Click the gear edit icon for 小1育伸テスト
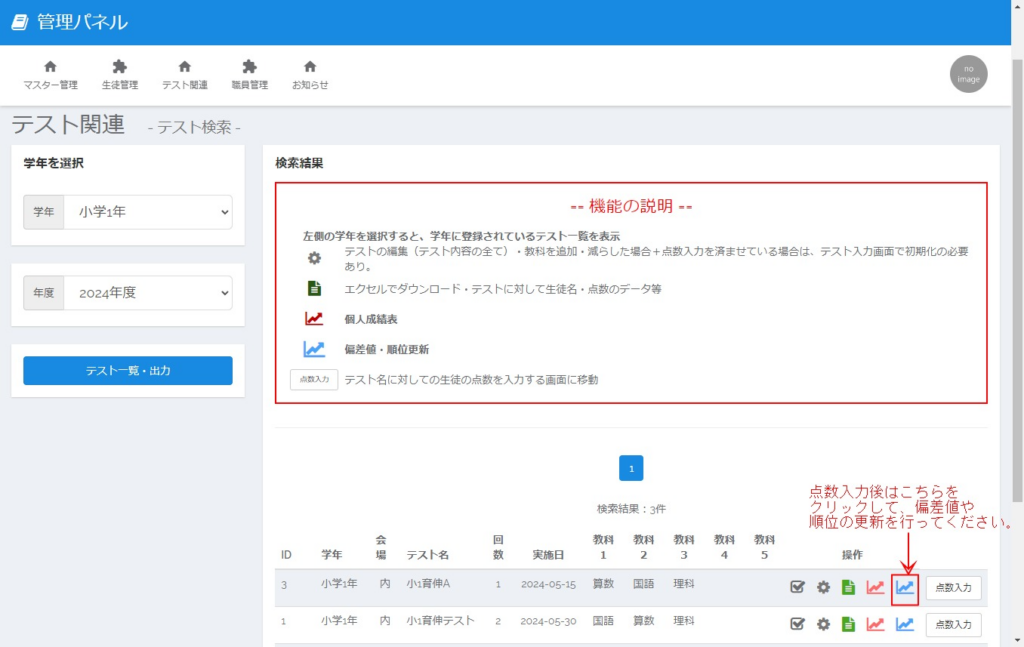Screen dimensions: 1024x647 pos(823,624)
